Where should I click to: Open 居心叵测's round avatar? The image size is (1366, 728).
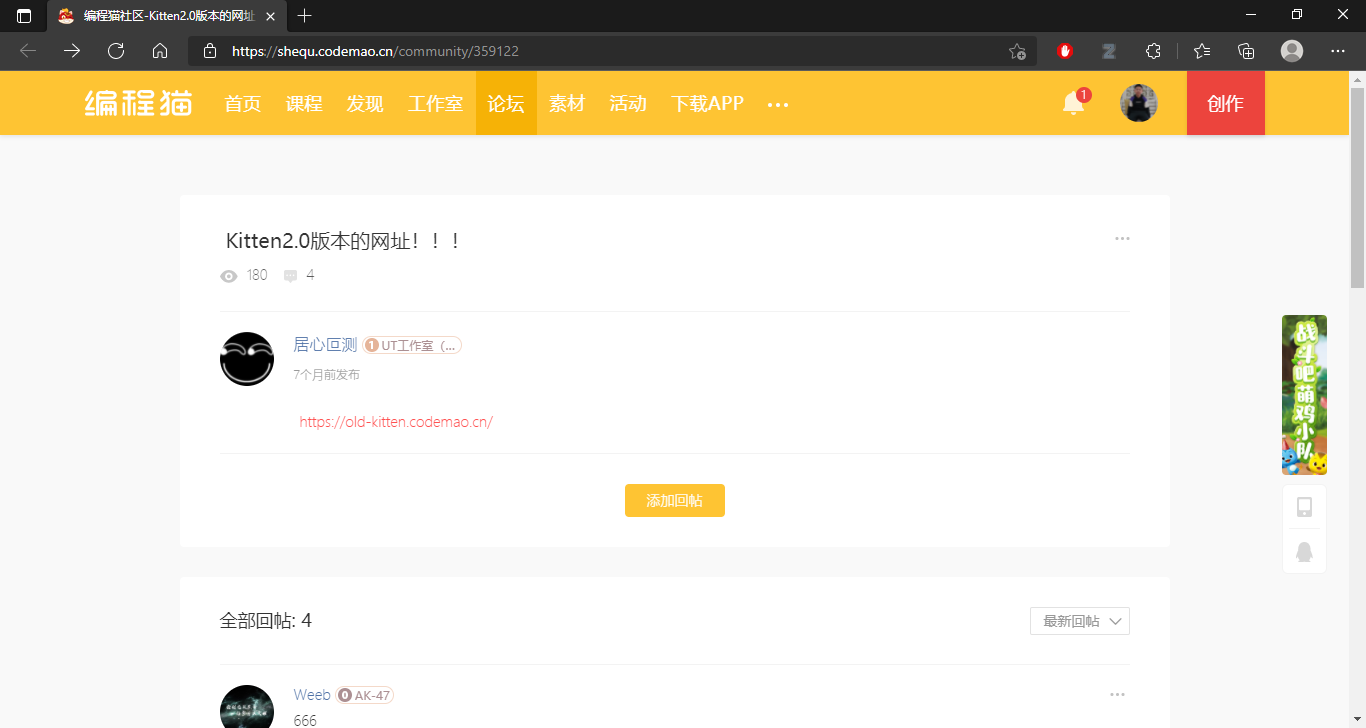point(247,359)
